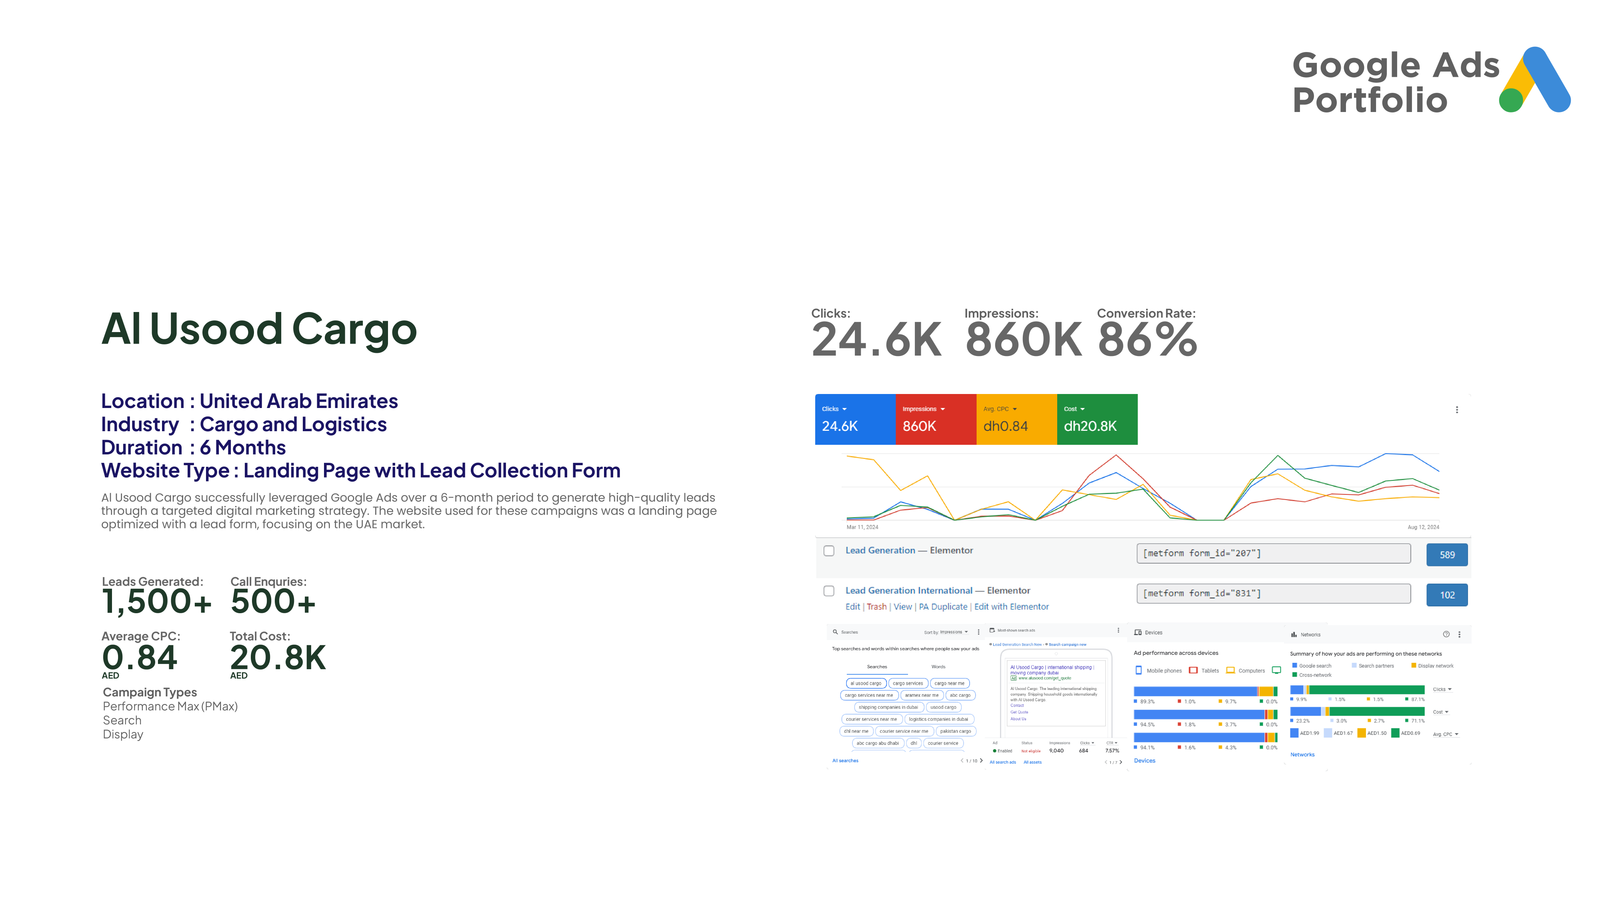Image resolution: width=1600 pixels, height=900 pixels.
Task: Click the Display network legend swatch
Action: 1414,665
